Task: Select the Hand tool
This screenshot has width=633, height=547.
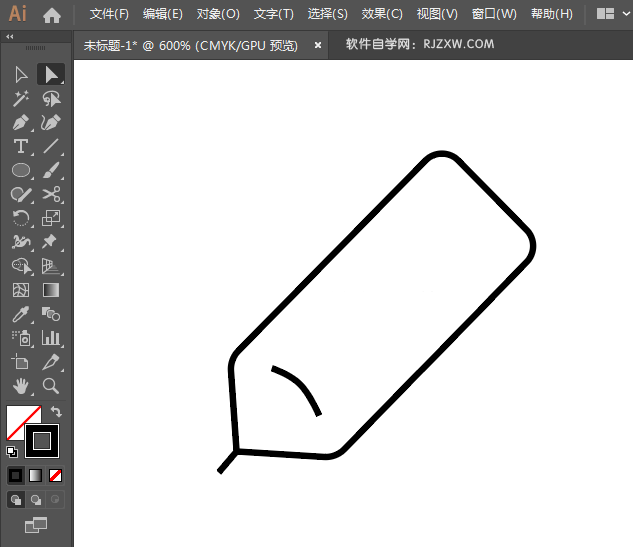Action: pos(21,386)
